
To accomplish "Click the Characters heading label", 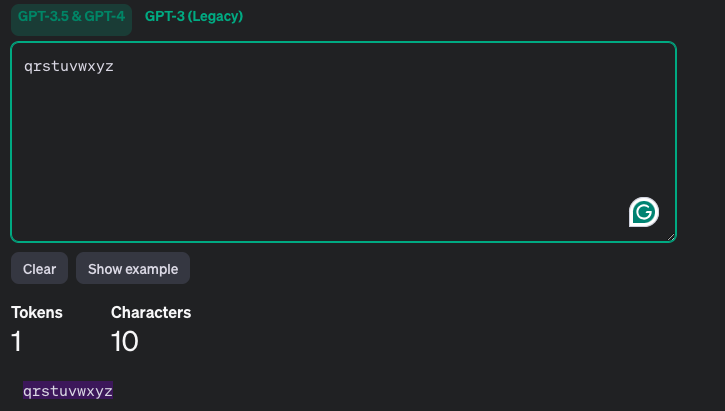I will point(151,312).
